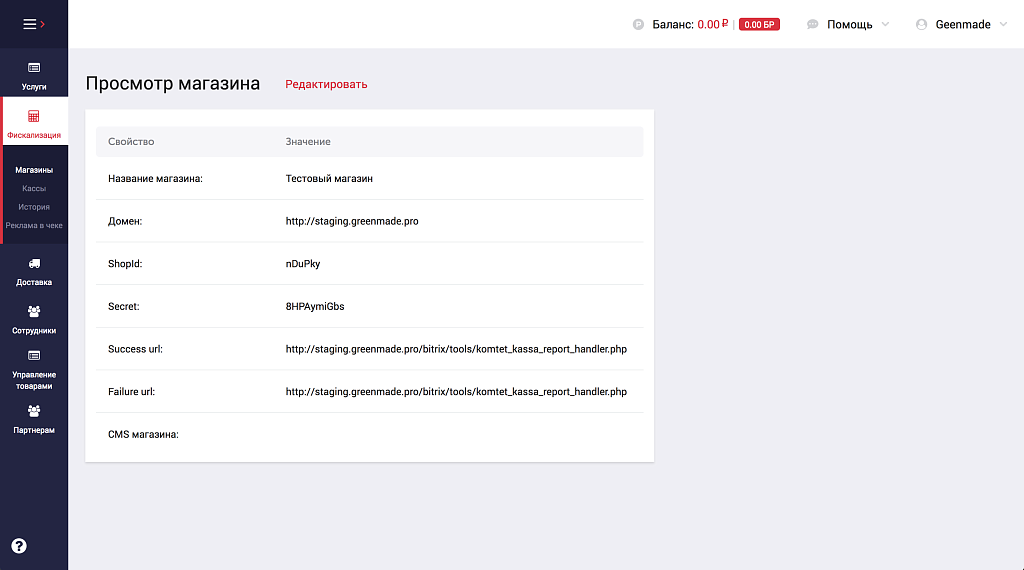Open Доставка truck icon
The width and height of the screenshot is (1024, 570).
(x=34, y=264)
